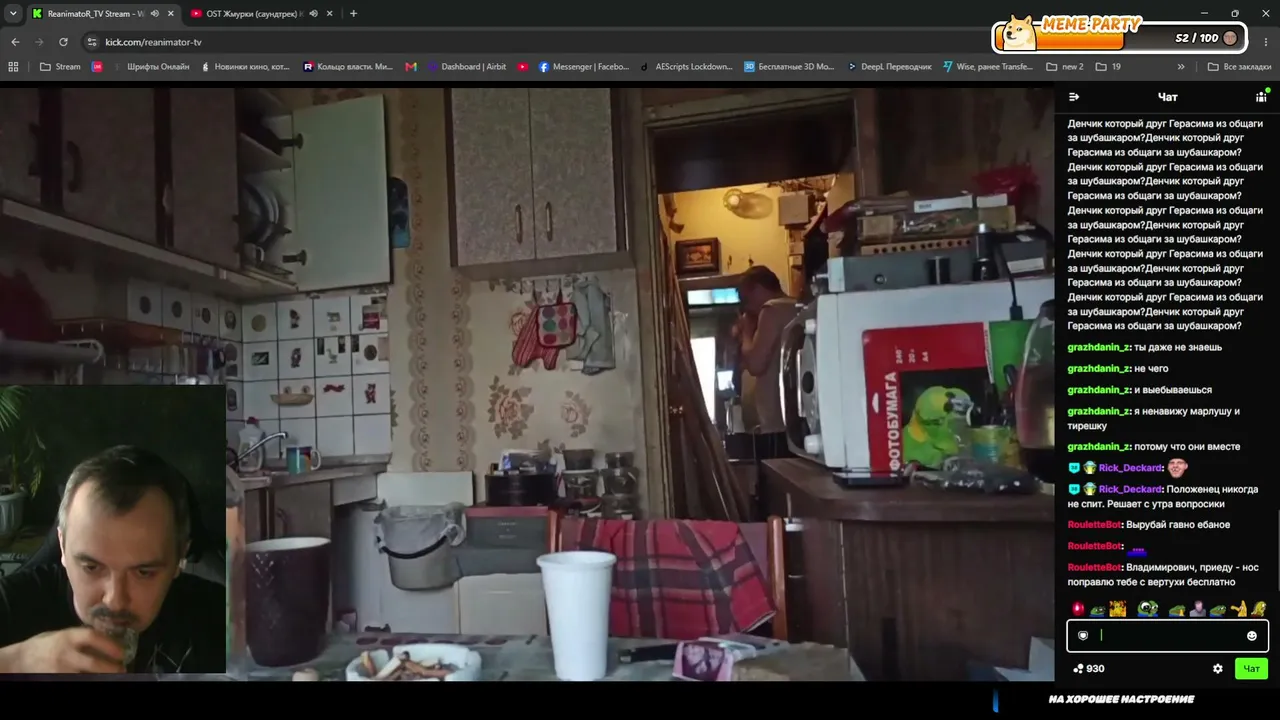
Task: Open Chrome three-dot menu
Action: point(1266,42)
